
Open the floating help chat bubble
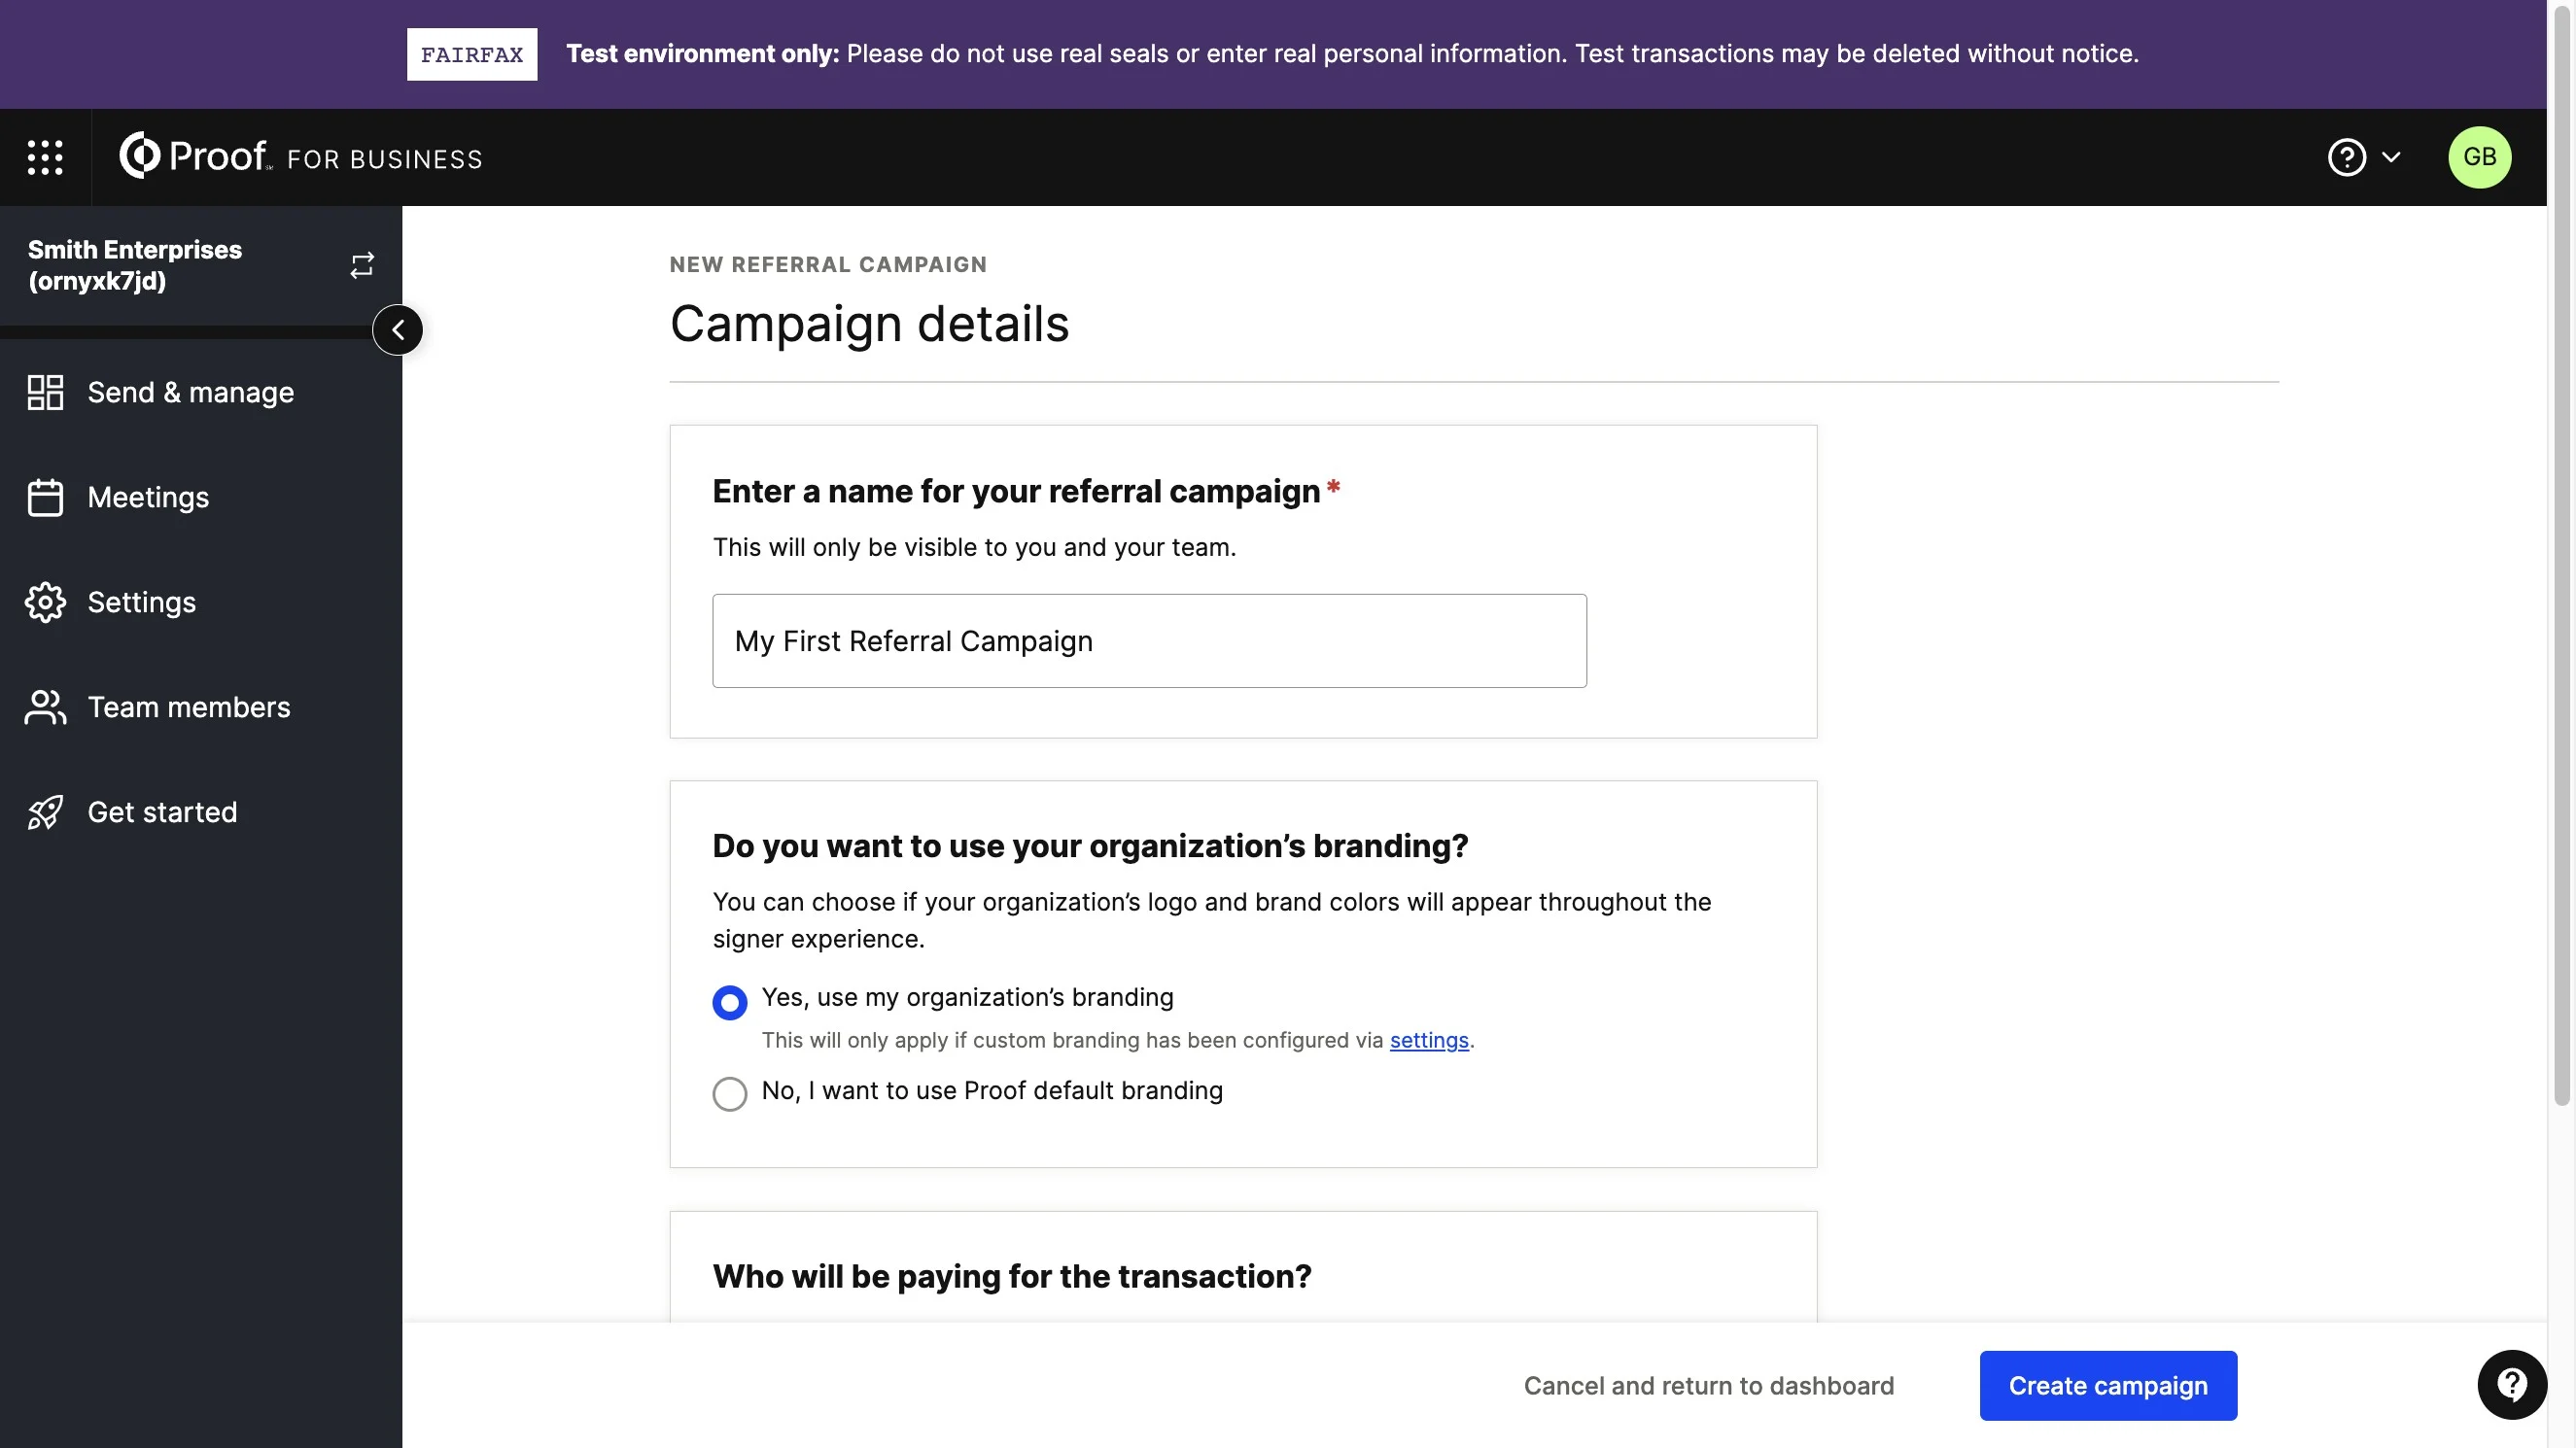coord(2511,1385)
